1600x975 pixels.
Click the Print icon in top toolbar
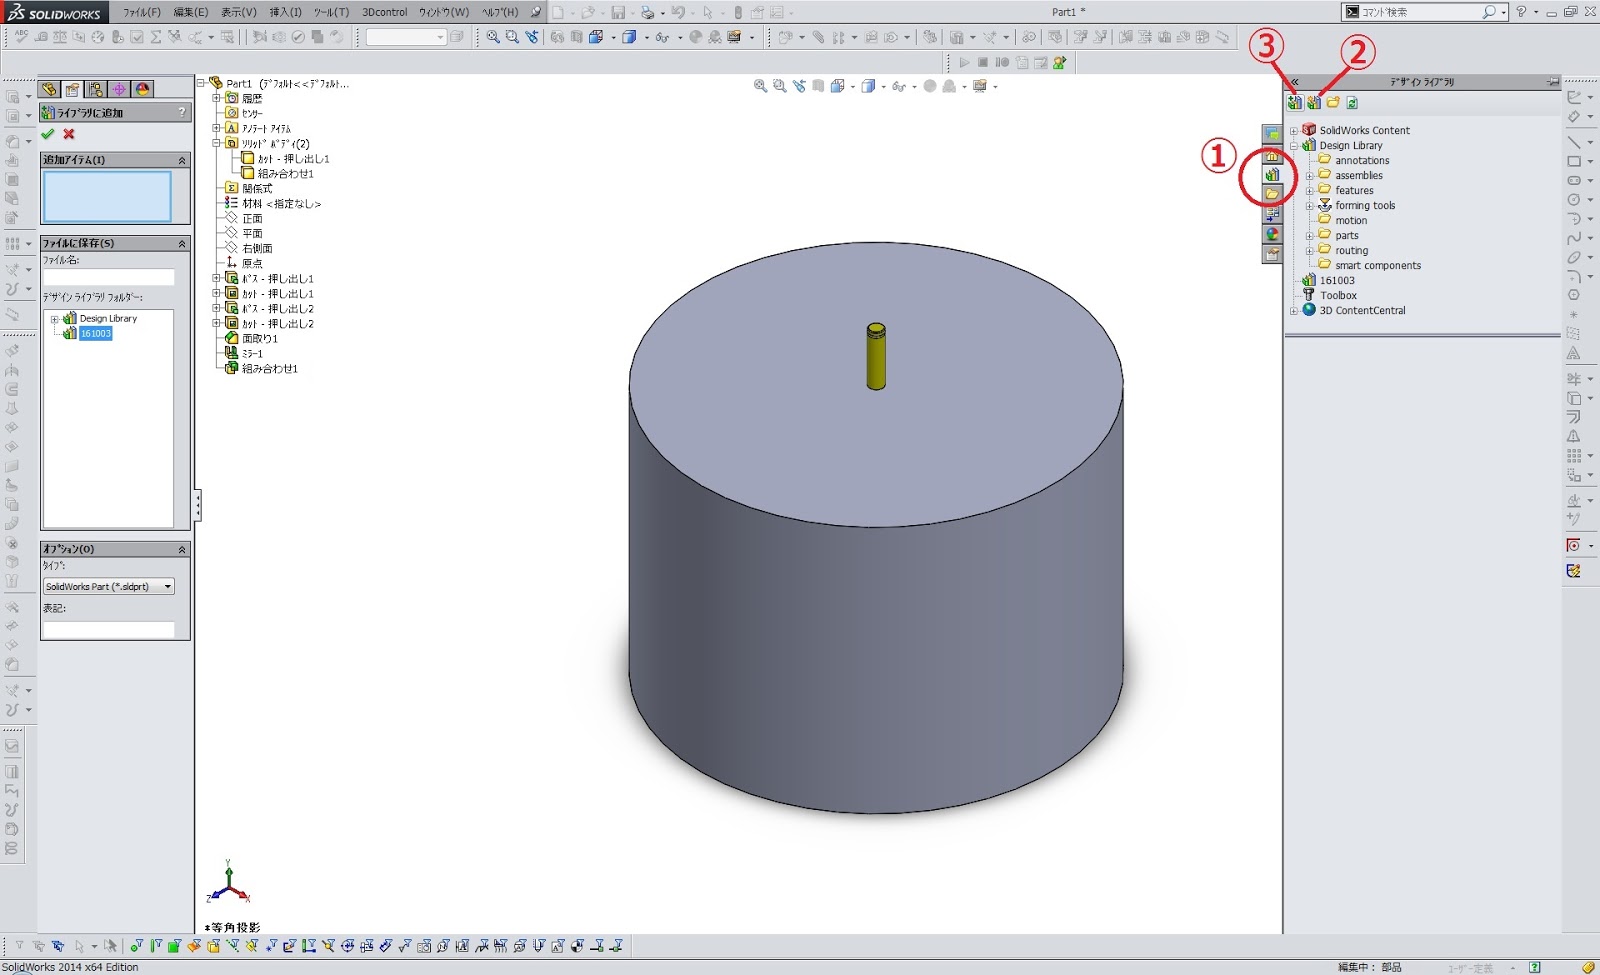647,12
